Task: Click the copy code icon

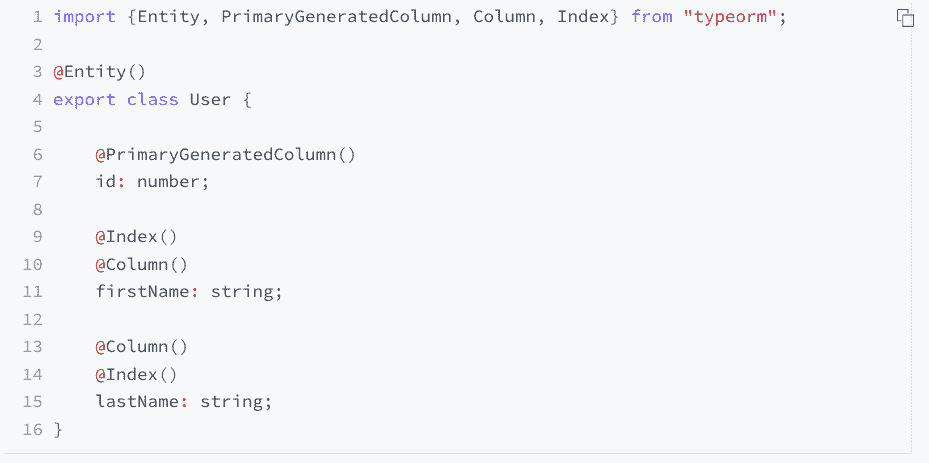Action: [x=905, y=18]
